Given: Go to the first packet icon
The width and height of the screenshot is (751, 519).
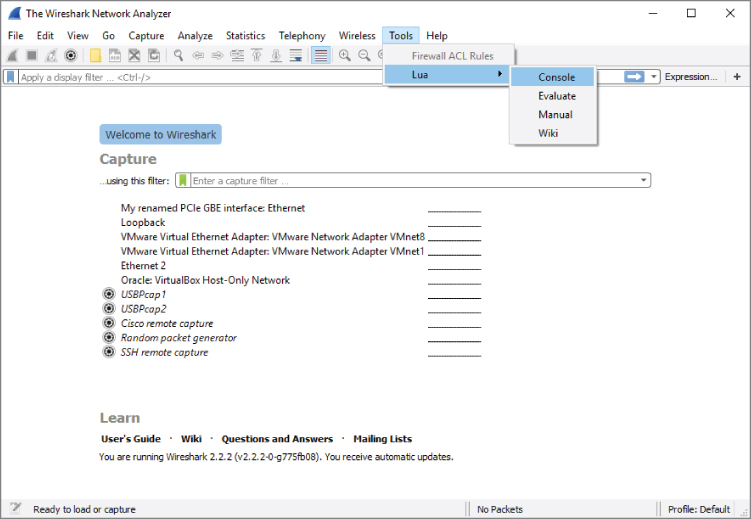Looking at the screenshot, I should (x=257, y=56).
